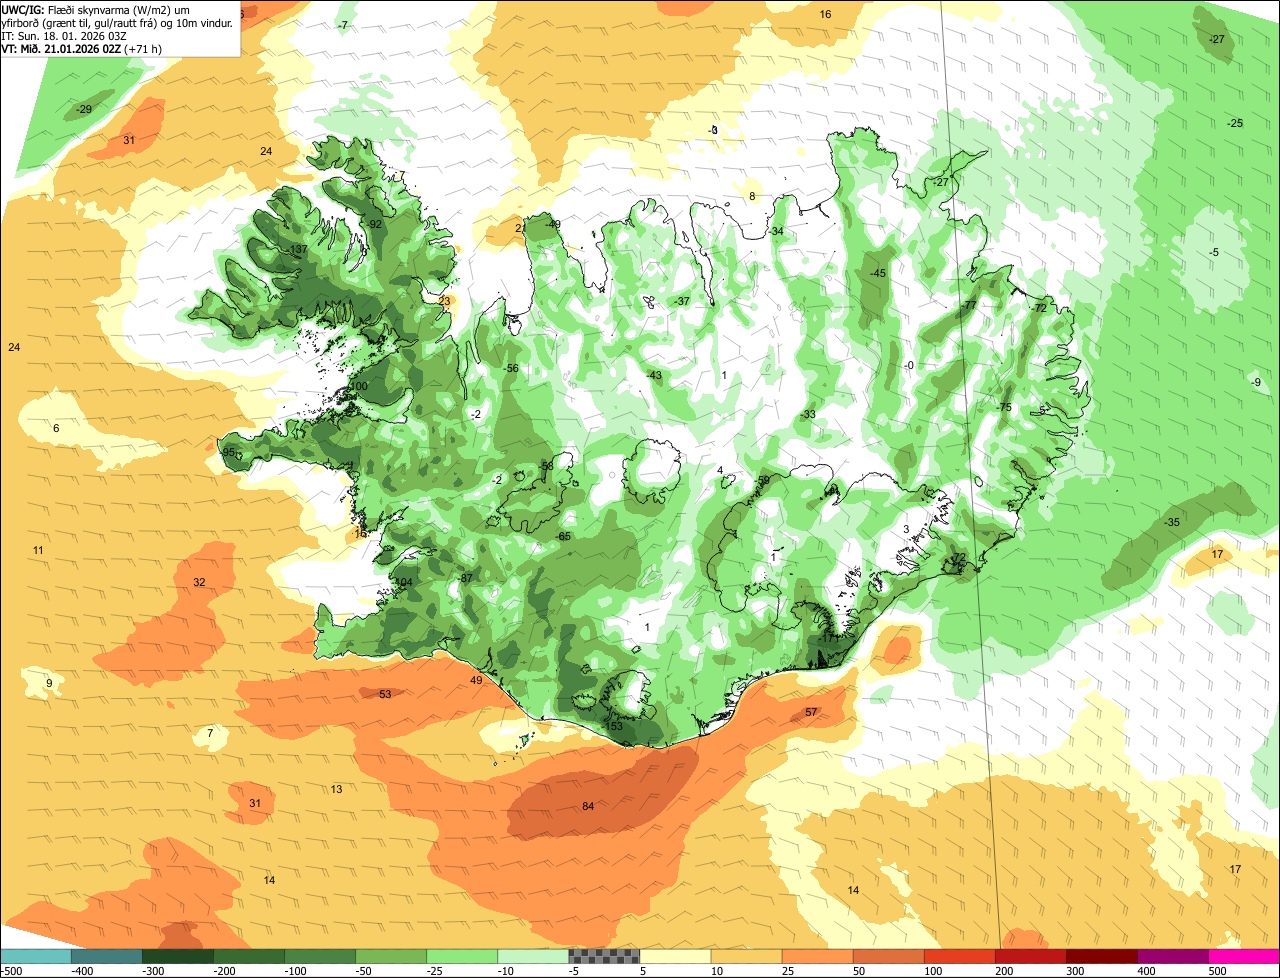Click the '84' flux value south of Iceland
Viewport: 1280px width, 978px height.
[x=588, y=807]
